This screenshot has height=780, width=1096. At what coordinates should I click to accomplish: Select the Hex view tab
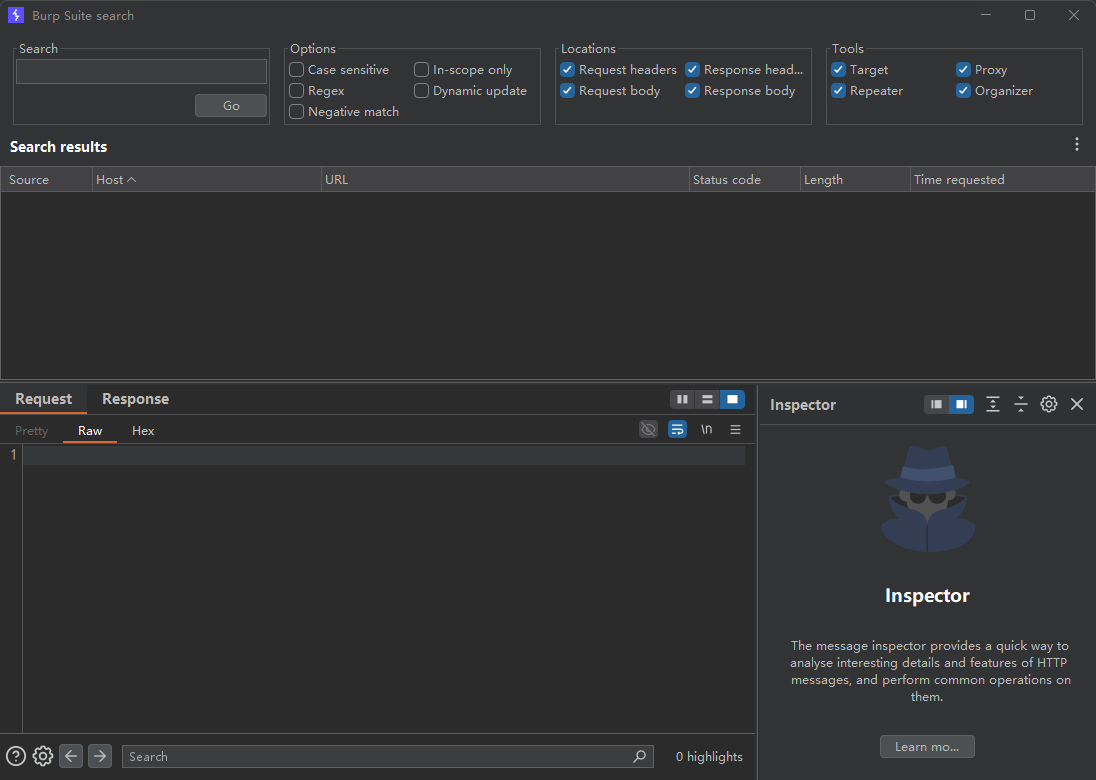(143, 431)
